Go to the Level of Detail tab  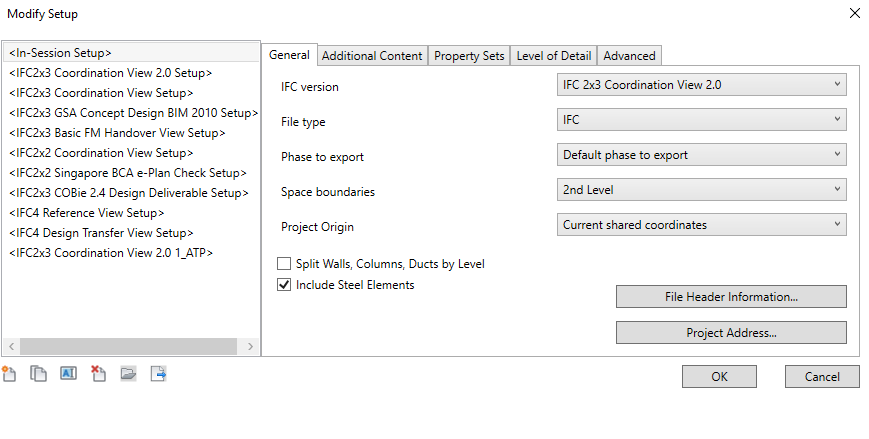point(553,56)
